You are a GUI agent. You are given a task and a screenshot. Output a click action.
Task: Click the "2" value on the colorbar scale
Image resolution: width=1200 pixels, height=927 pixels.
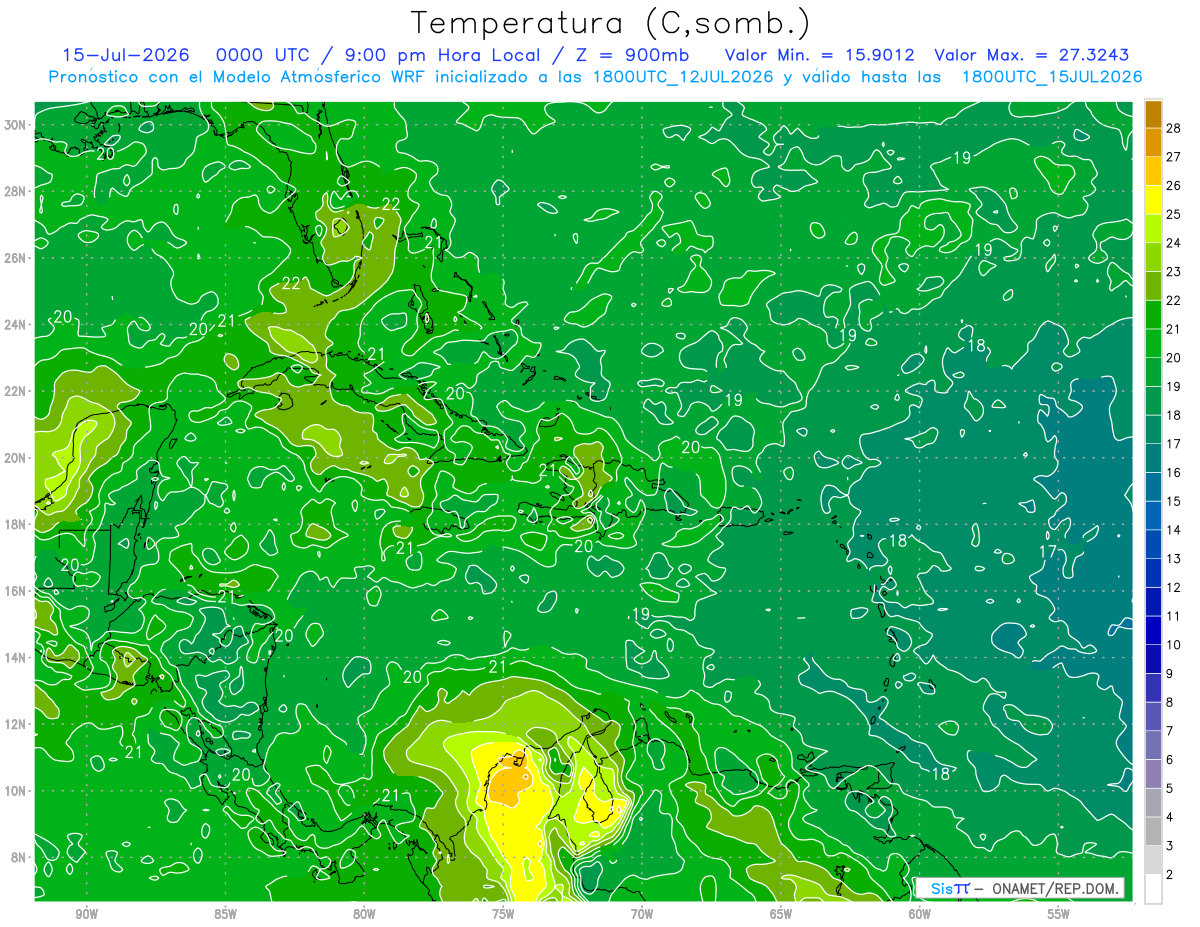click(1171, 874)
